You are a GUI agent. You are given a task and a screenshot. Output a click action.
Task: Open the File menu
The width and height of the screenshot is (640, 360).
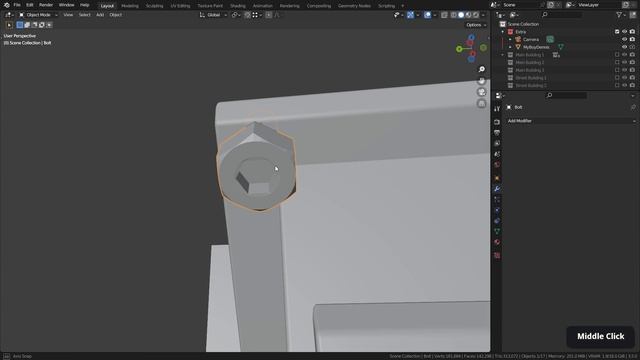coord(17,5)
